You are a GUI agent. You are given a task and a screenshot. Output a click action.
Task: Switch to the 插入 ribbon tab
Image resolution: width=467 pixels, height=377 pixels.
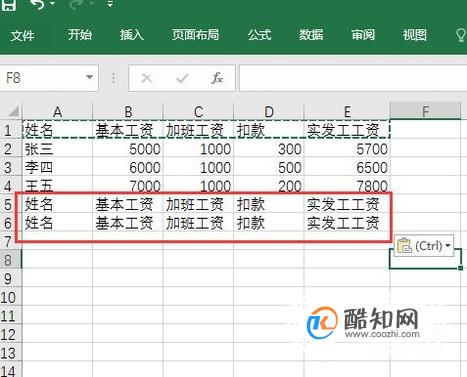(x=132, y=35)
